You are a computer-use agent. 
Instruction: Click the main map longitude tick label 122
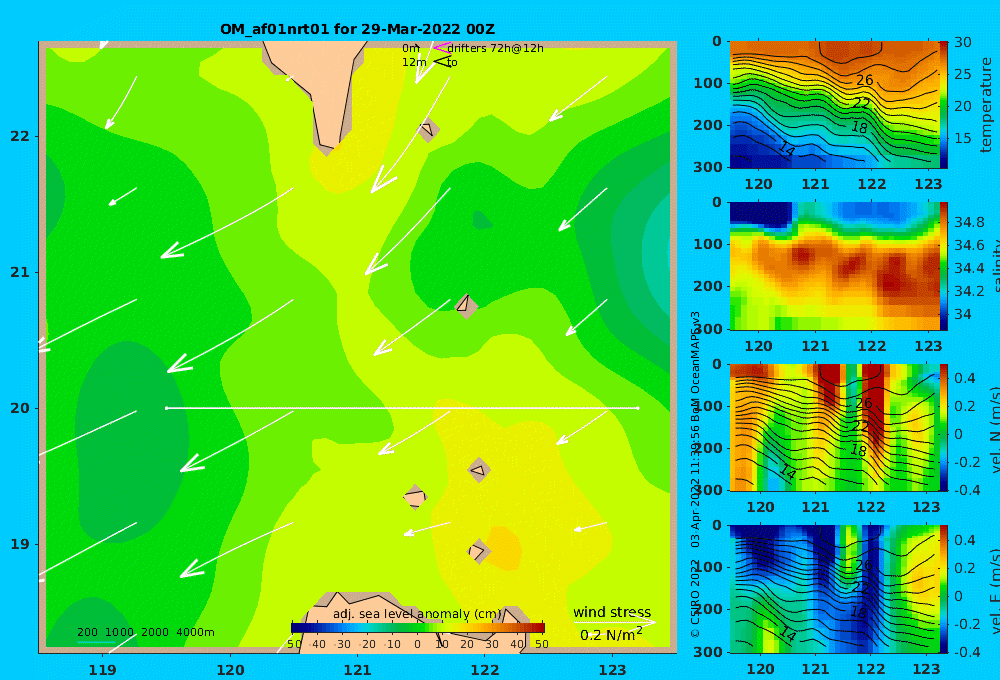coord(485,670)
